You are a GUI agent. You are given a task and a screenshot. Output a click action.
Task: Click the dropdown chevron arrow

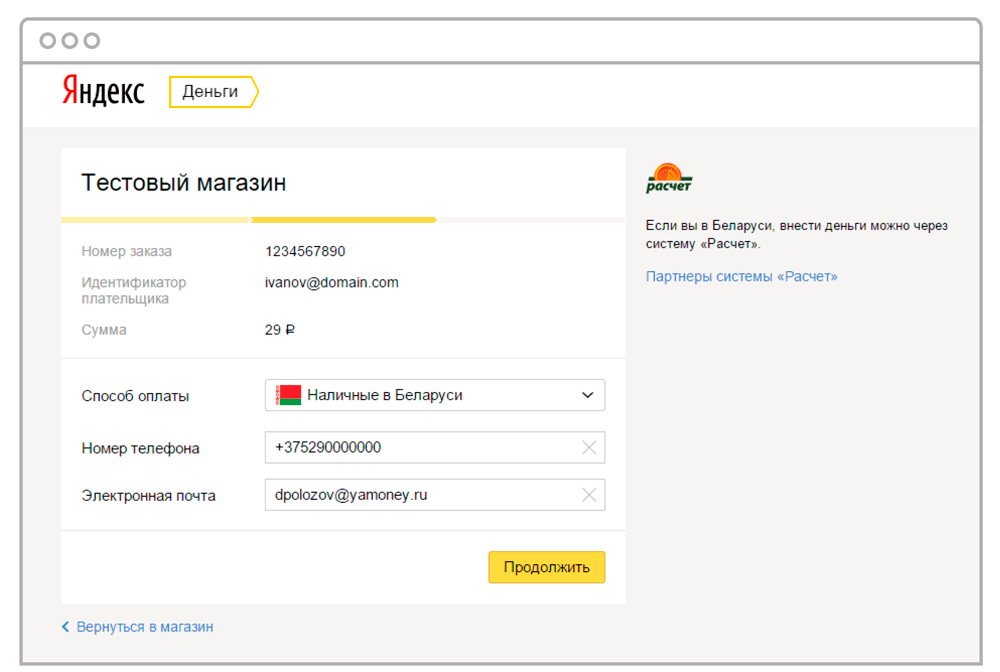coord(587,395)
